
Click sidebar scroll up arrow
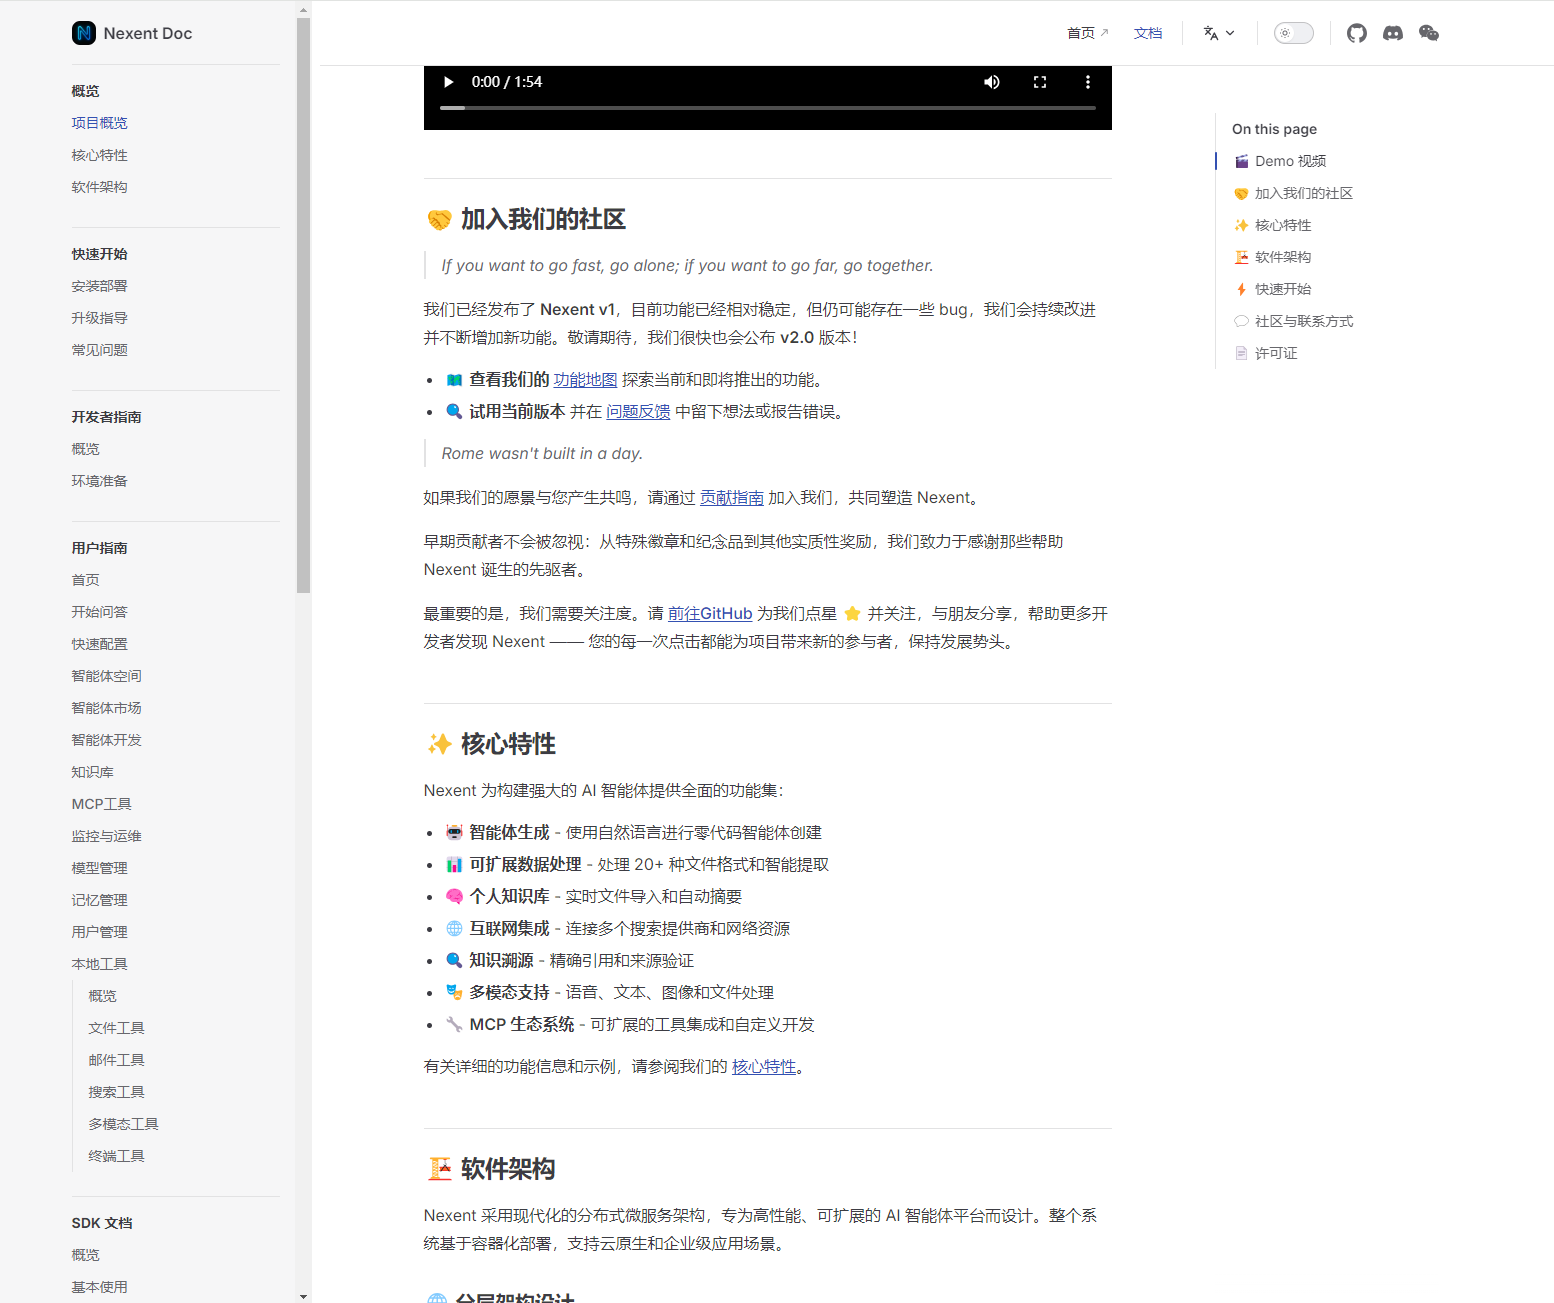click(x=303, y=9)
